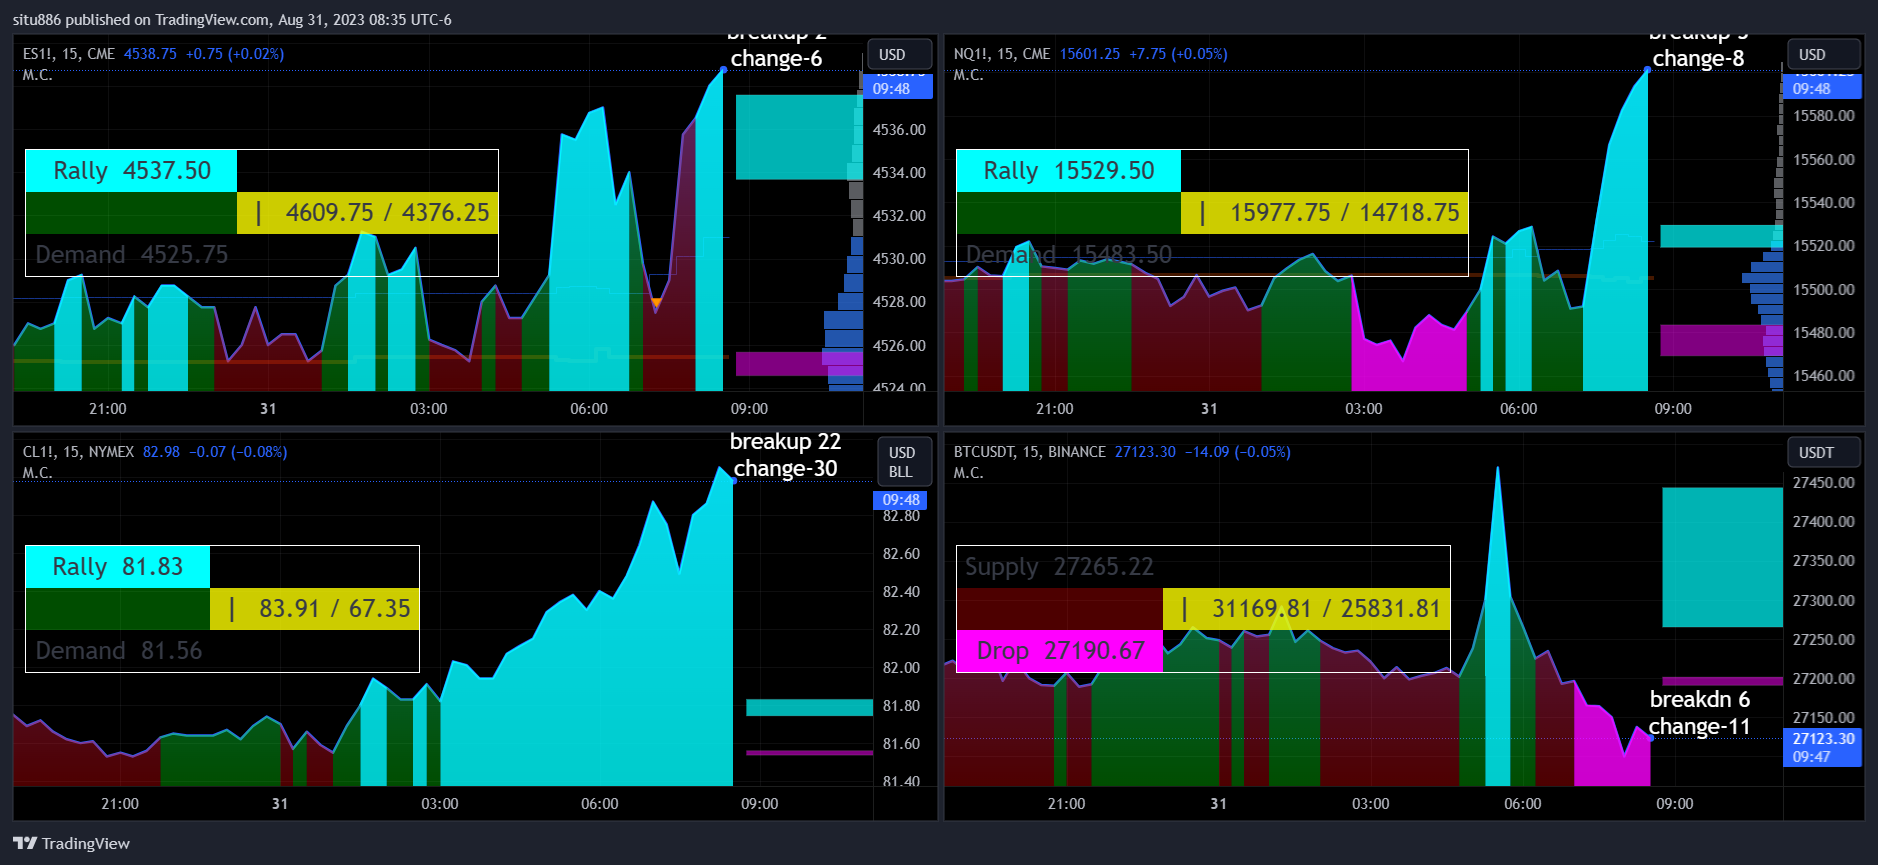Click 4530.00 on the ES1! price axis
Image resolution: width=1878 pixels, height=865 pixels.
(899, 259)
